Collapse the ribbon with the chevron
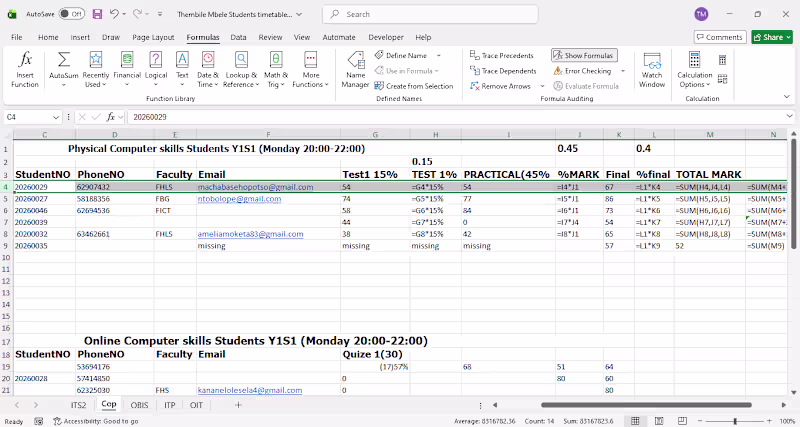 click(x=787, y=97)
